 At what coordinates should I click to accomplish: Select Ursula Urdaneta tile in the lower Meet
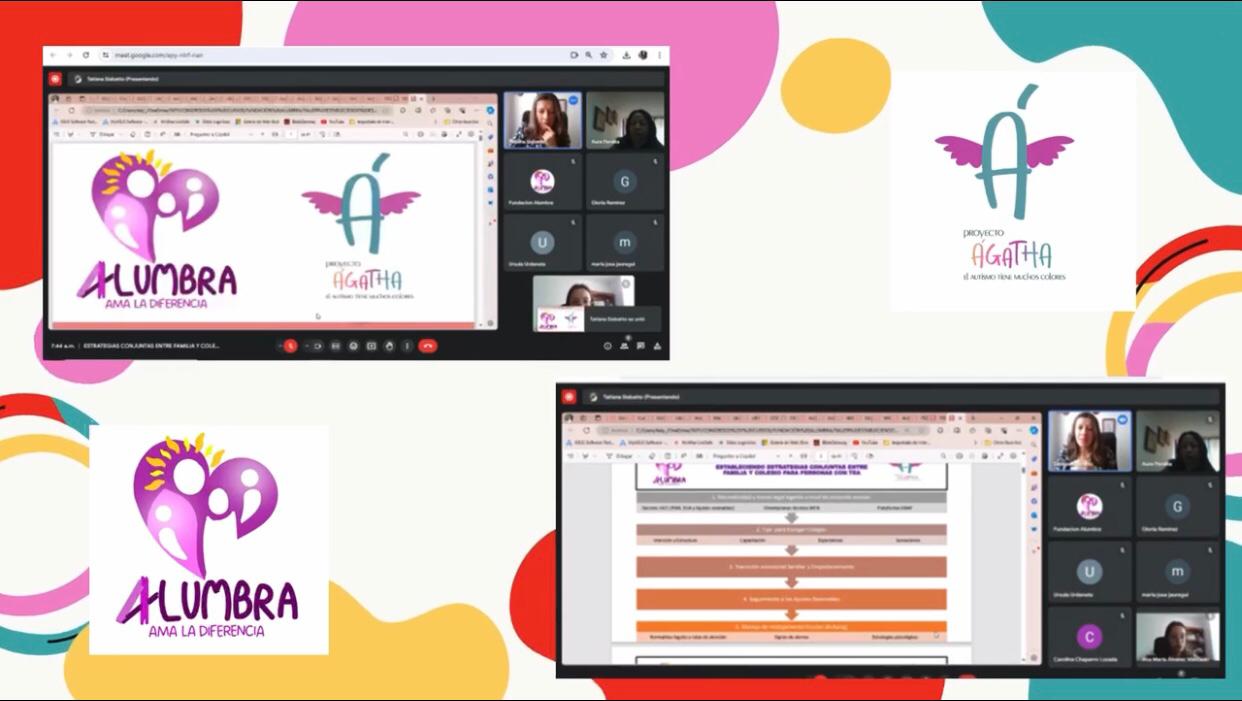click(x=1089, y=572)
